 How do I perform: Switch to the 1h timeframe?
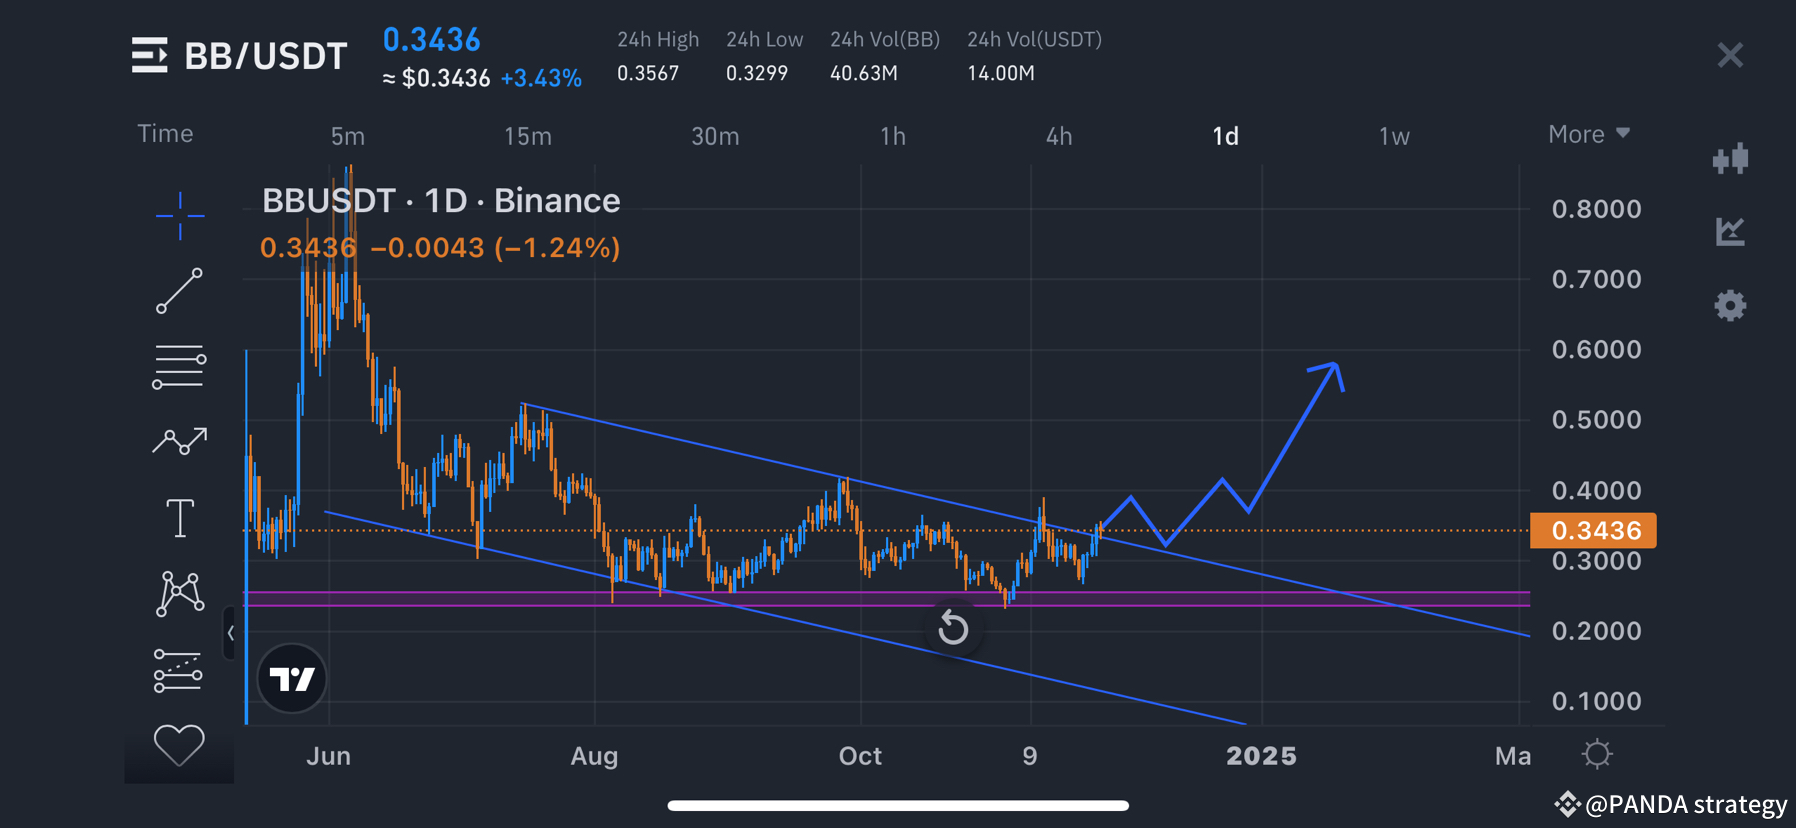click(x=893, y=136)
